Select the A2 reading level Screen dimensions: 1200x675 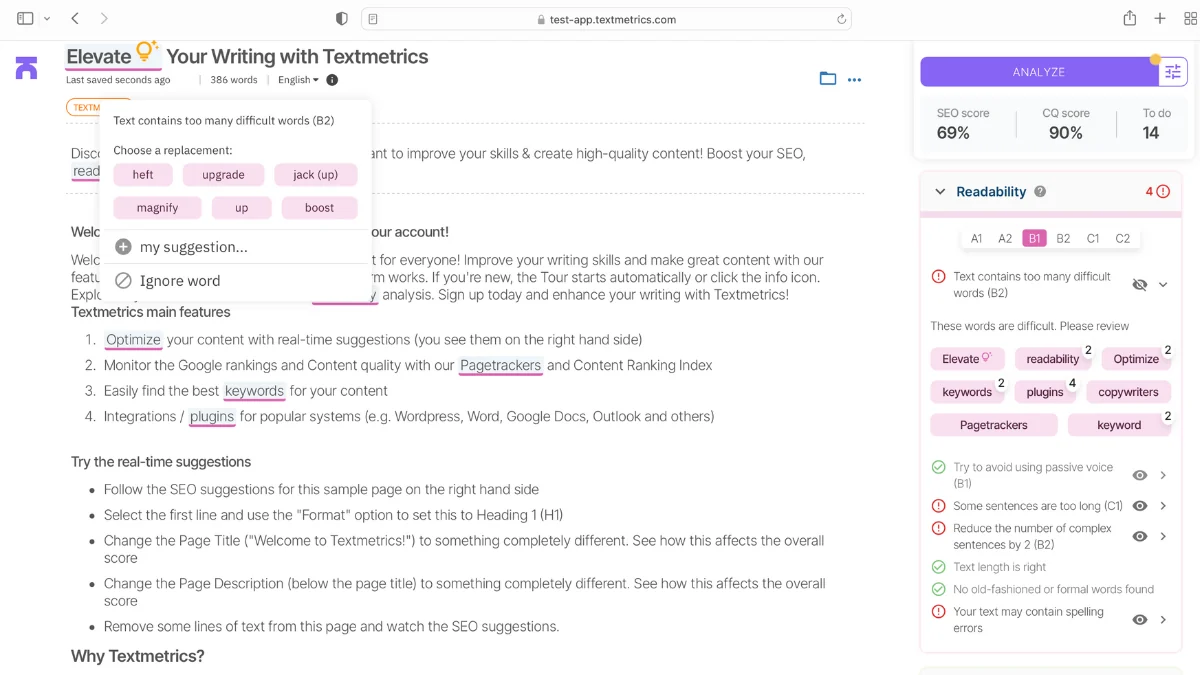1005,238
